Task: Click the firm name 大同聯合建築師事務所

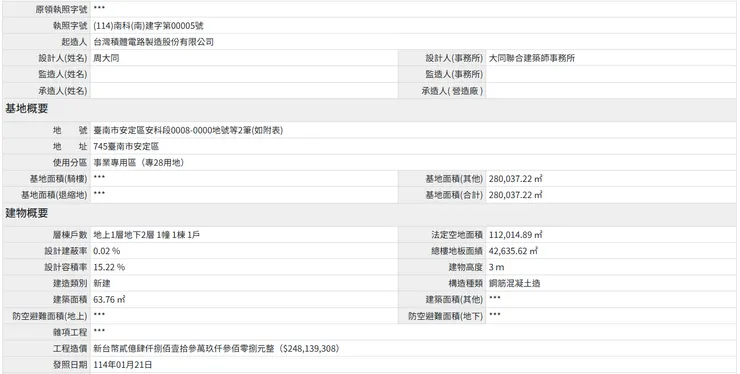Action: click(x=532, y=58)
